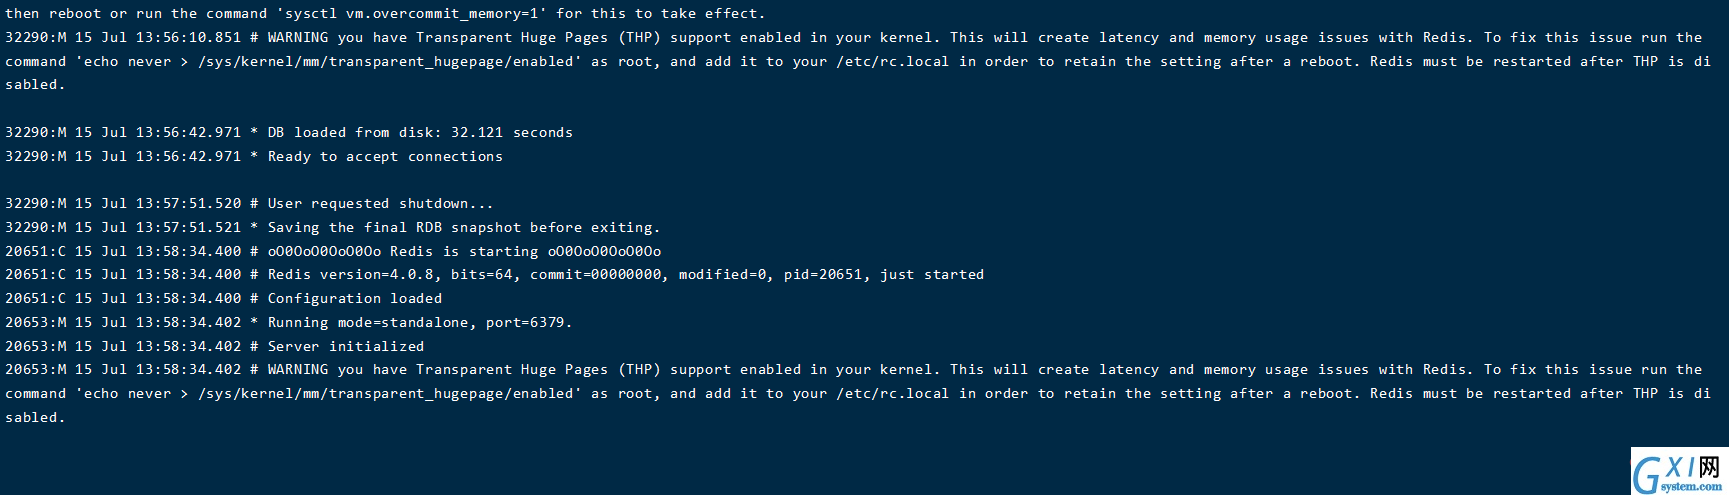
Task: Click the 'system.com' watermark link text
Action: [x=1692, y=487]
